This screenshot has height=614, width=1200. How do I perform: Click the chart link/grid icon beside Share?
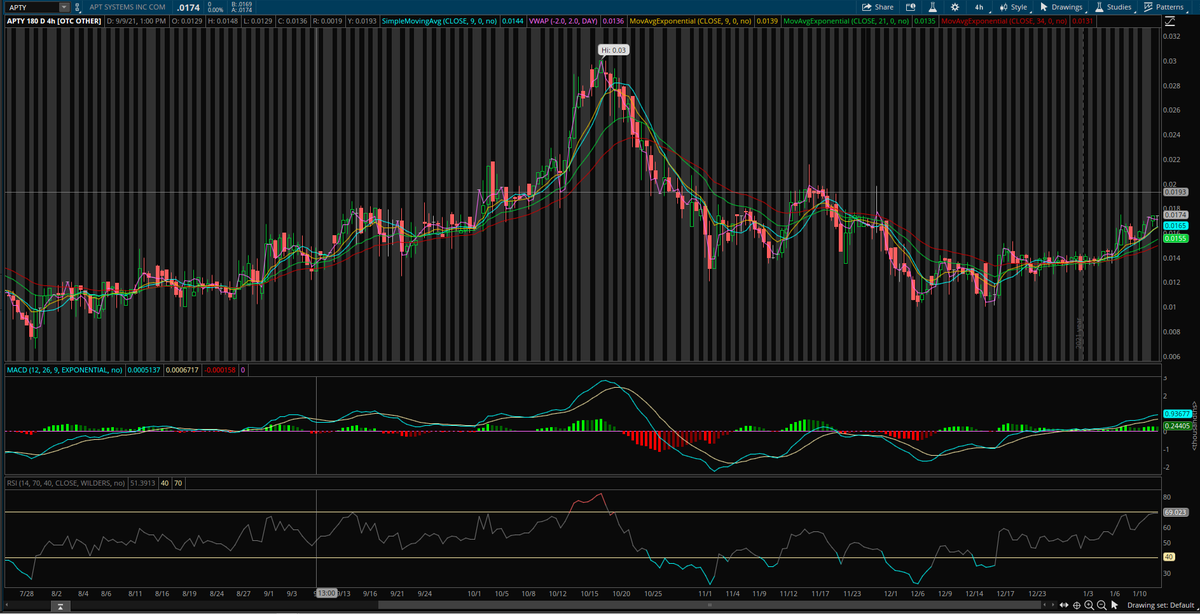910,7
